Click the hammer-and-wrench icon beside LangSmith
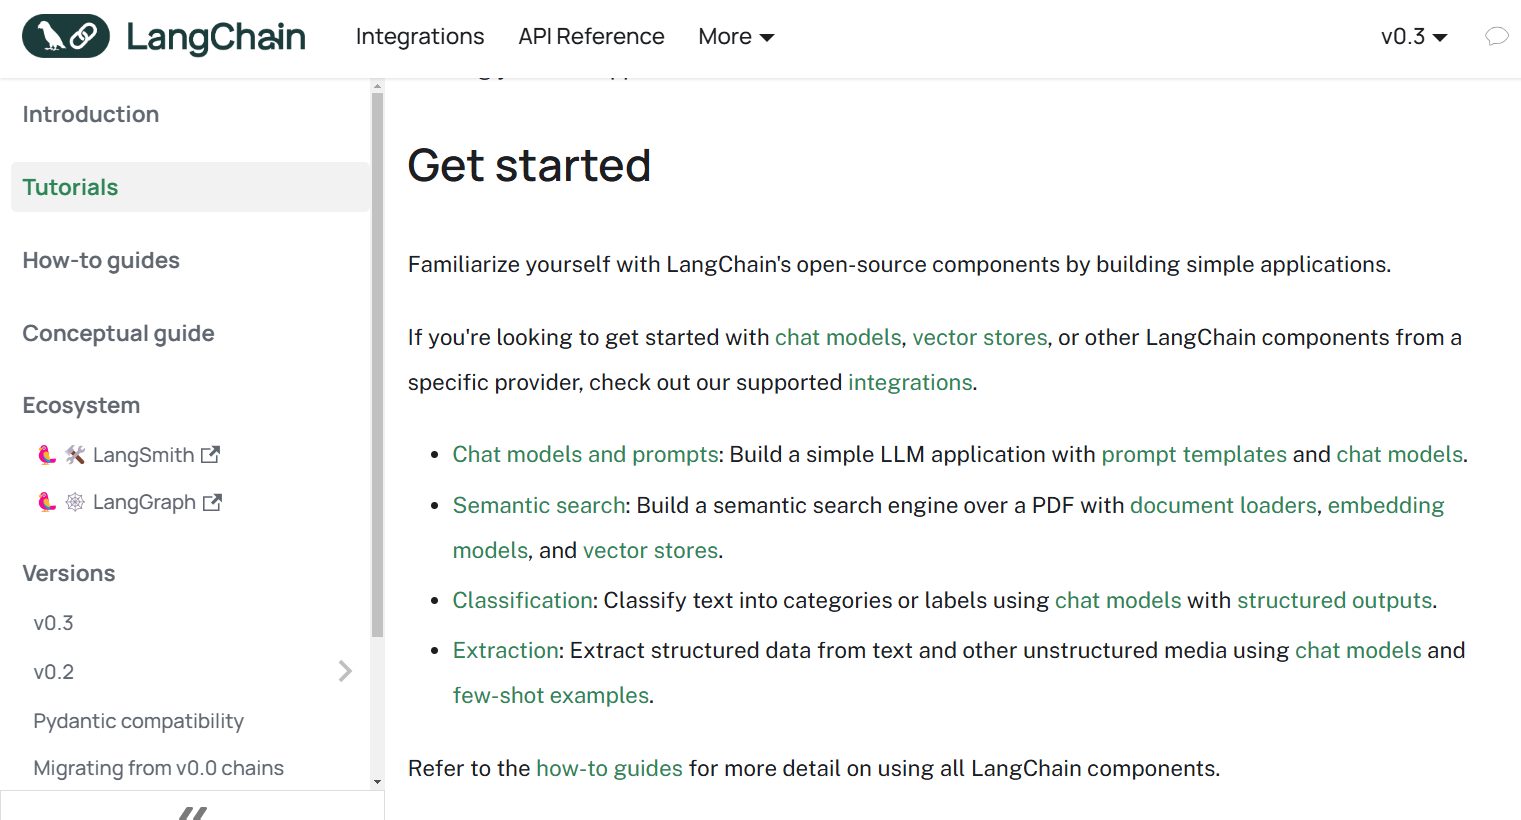Image resolution: width=1521 pixels, height=820 pixels. coord(75,455)
